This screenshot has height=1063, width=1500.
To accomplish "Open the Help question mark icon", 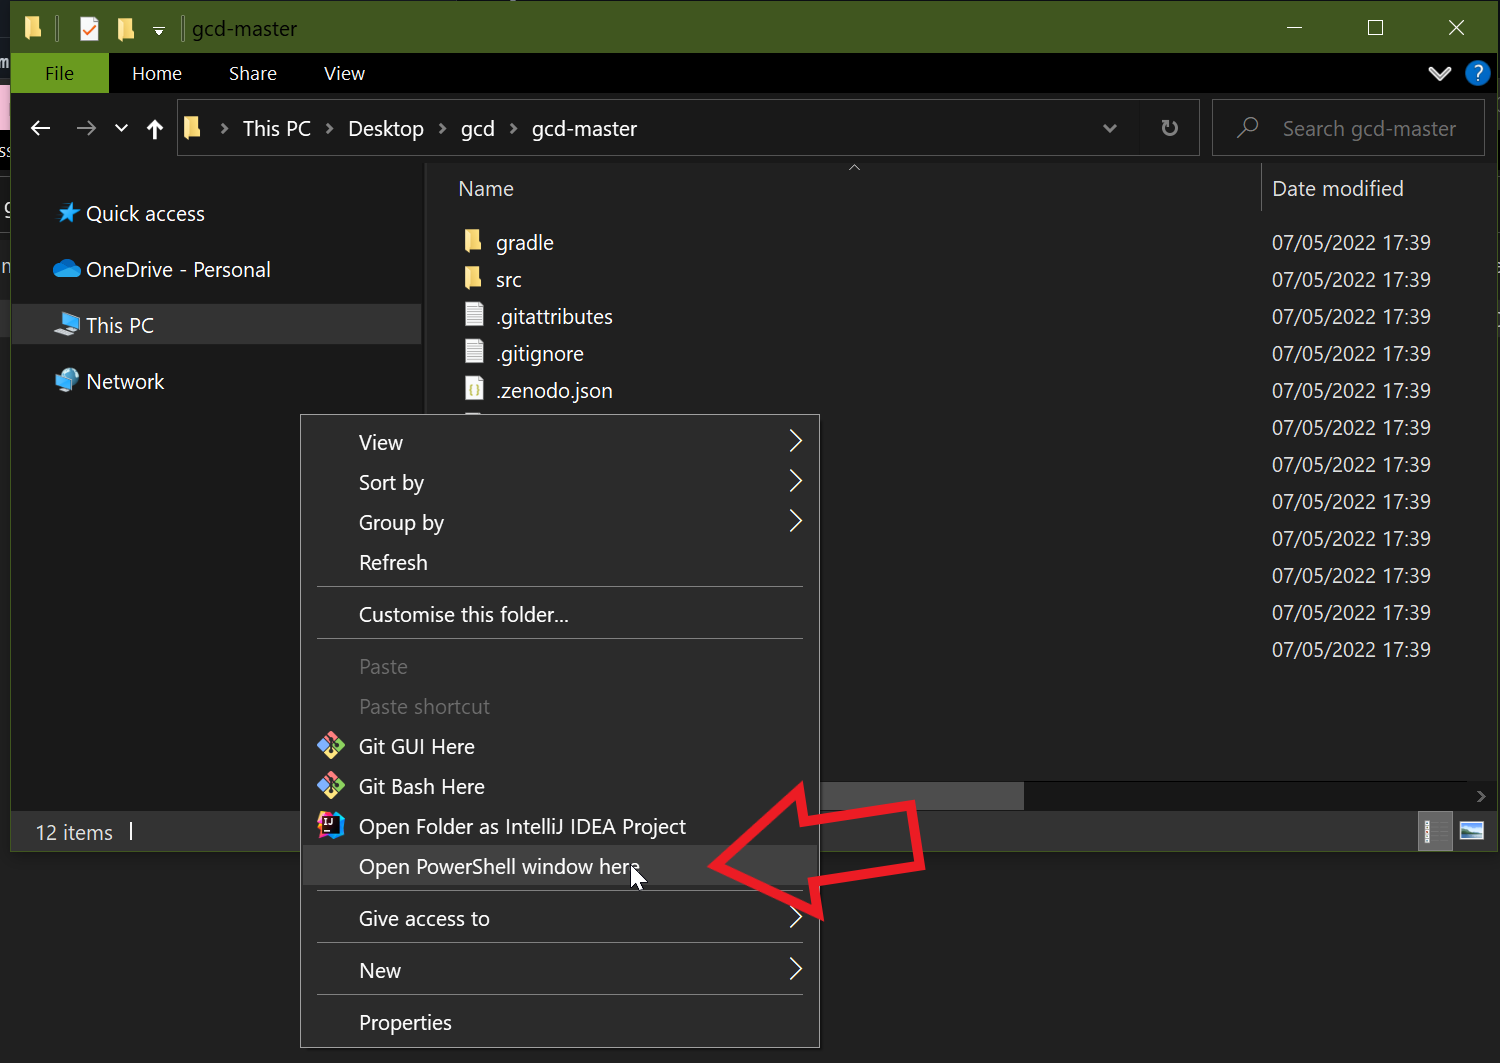I will (x=1477, y=73).
